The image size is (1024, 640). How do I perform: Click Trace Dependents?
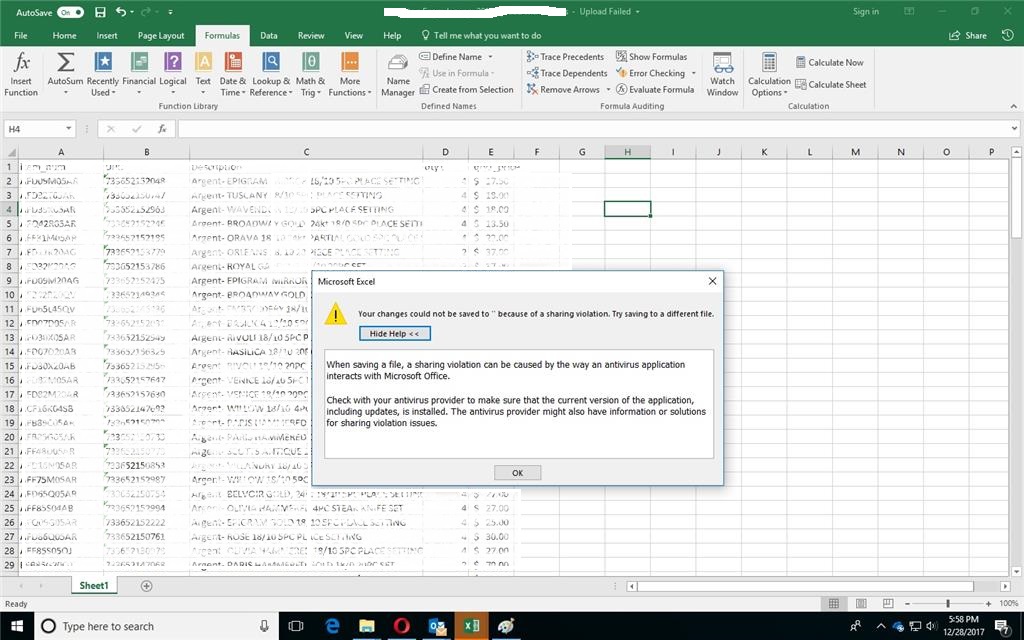567,73
